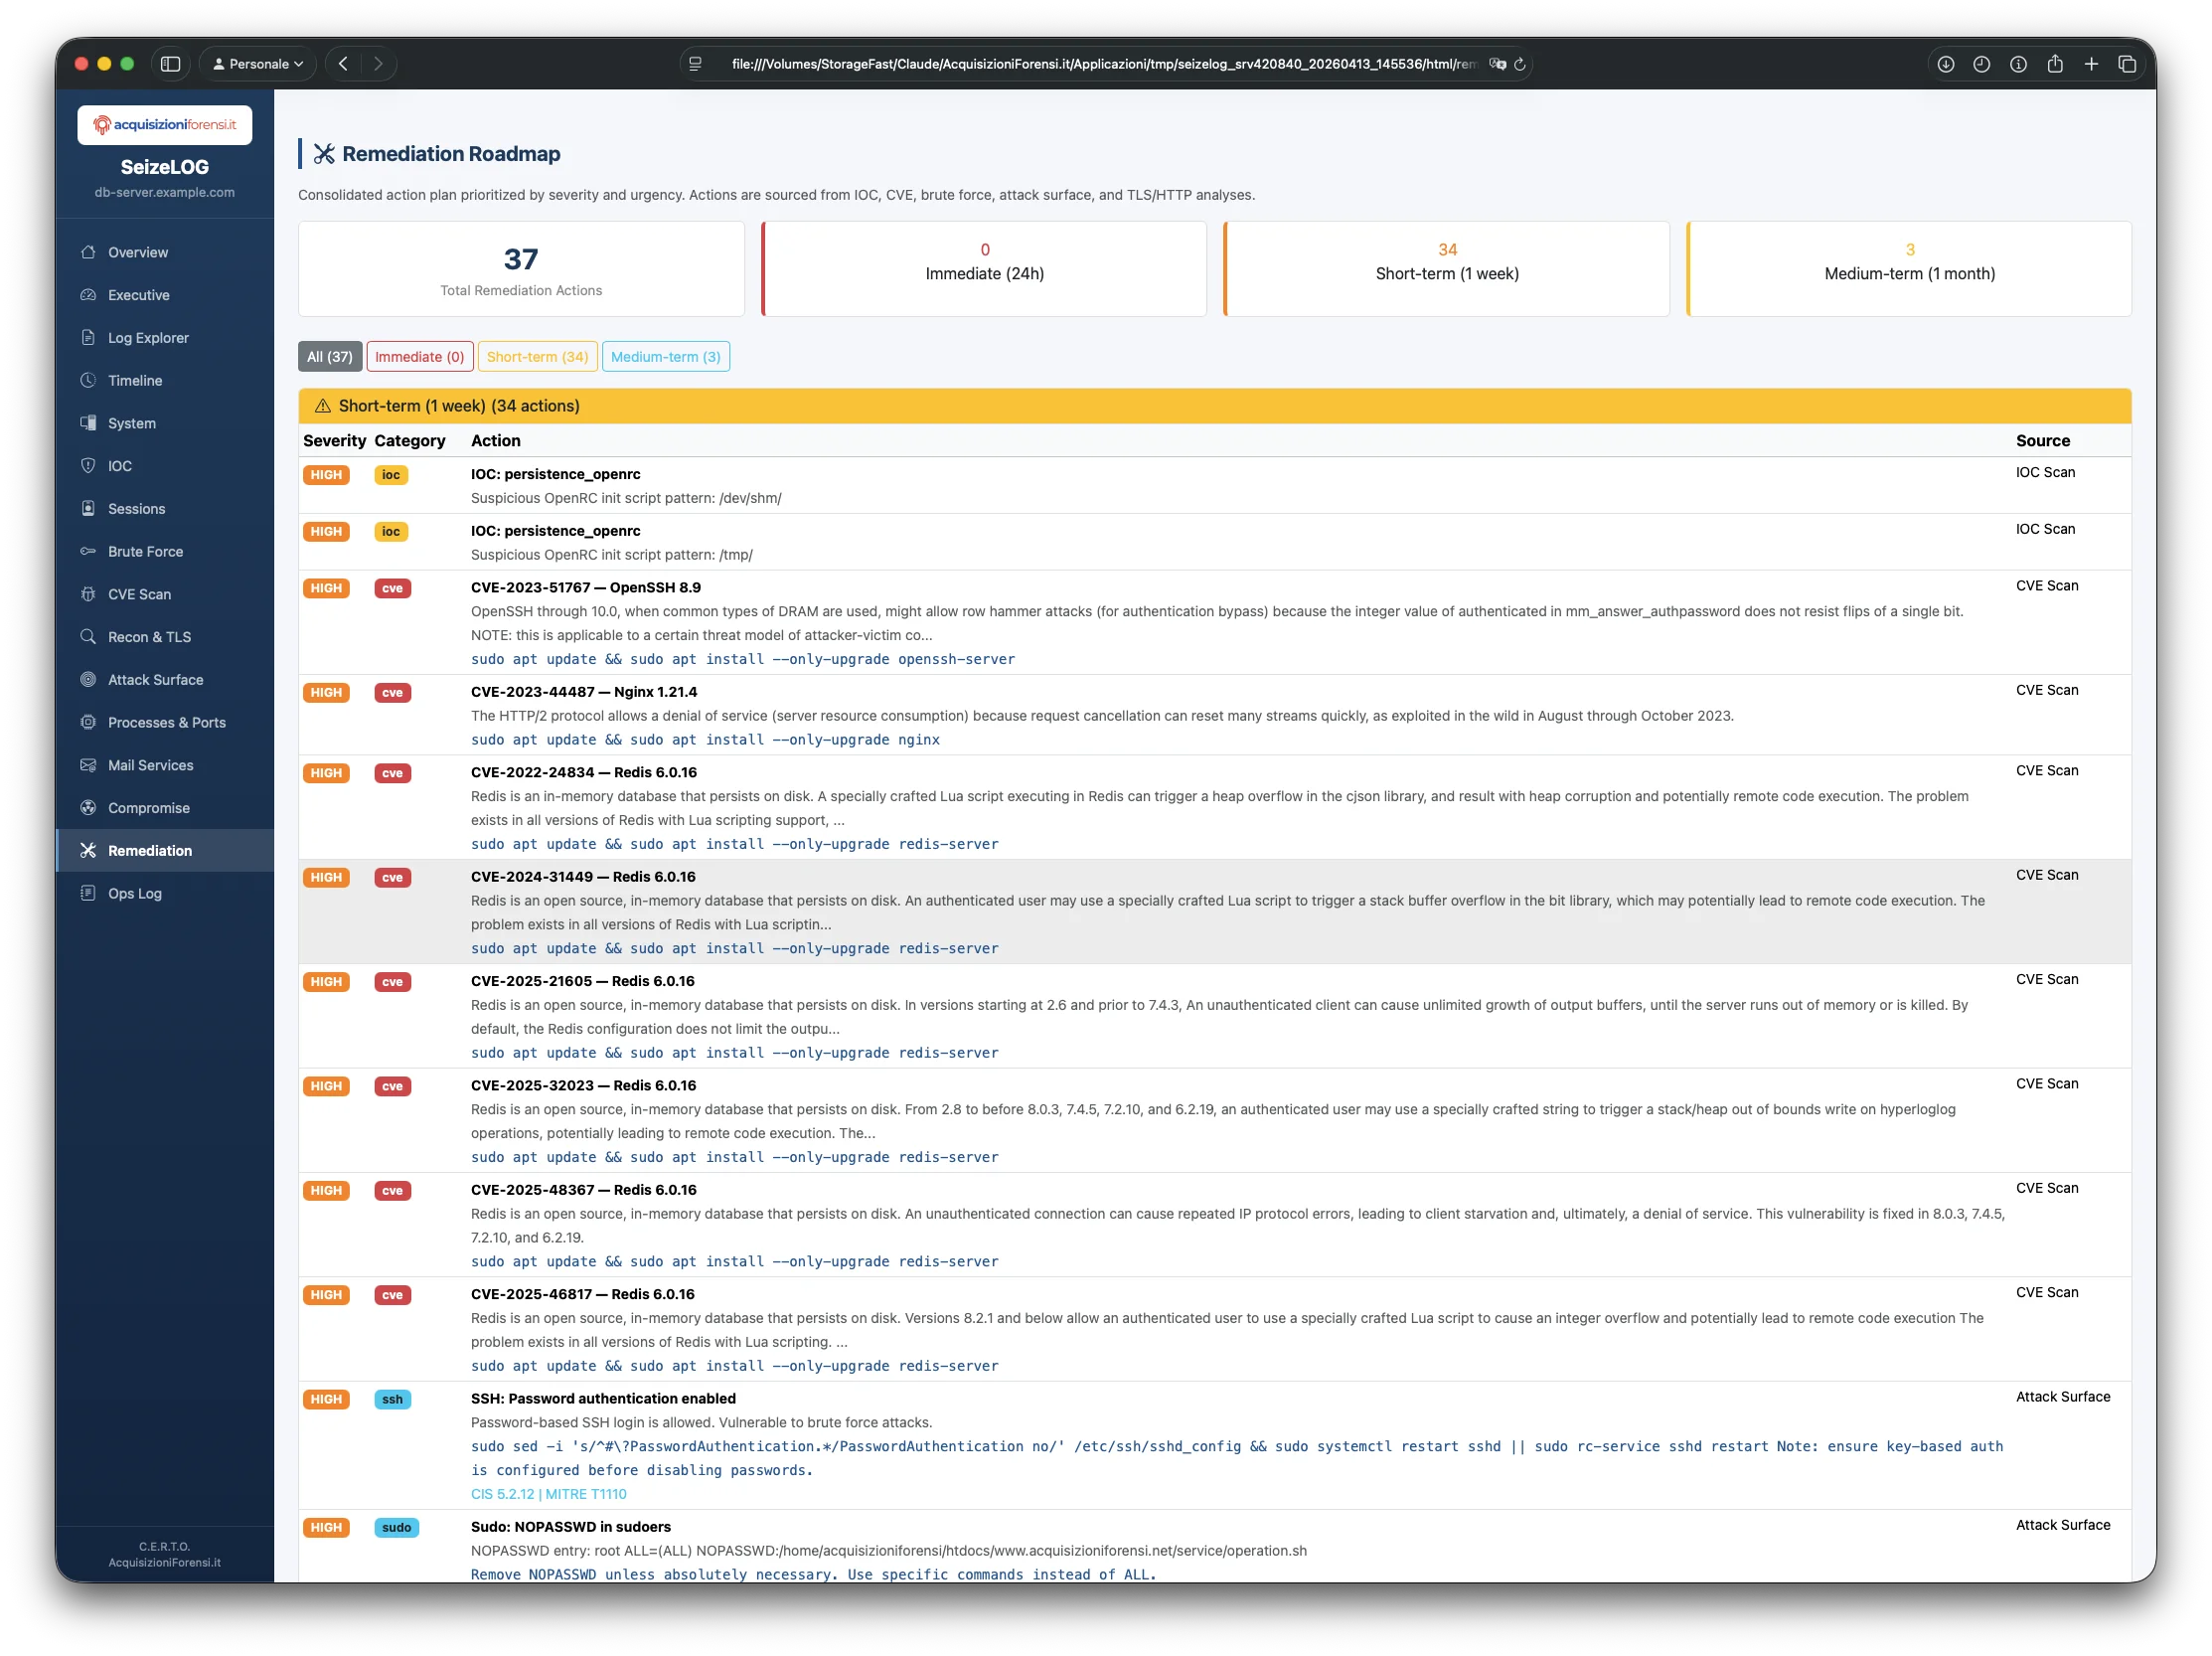
Task: Reload the current page
Action: pyautogui.click(x=1521, y=63)
